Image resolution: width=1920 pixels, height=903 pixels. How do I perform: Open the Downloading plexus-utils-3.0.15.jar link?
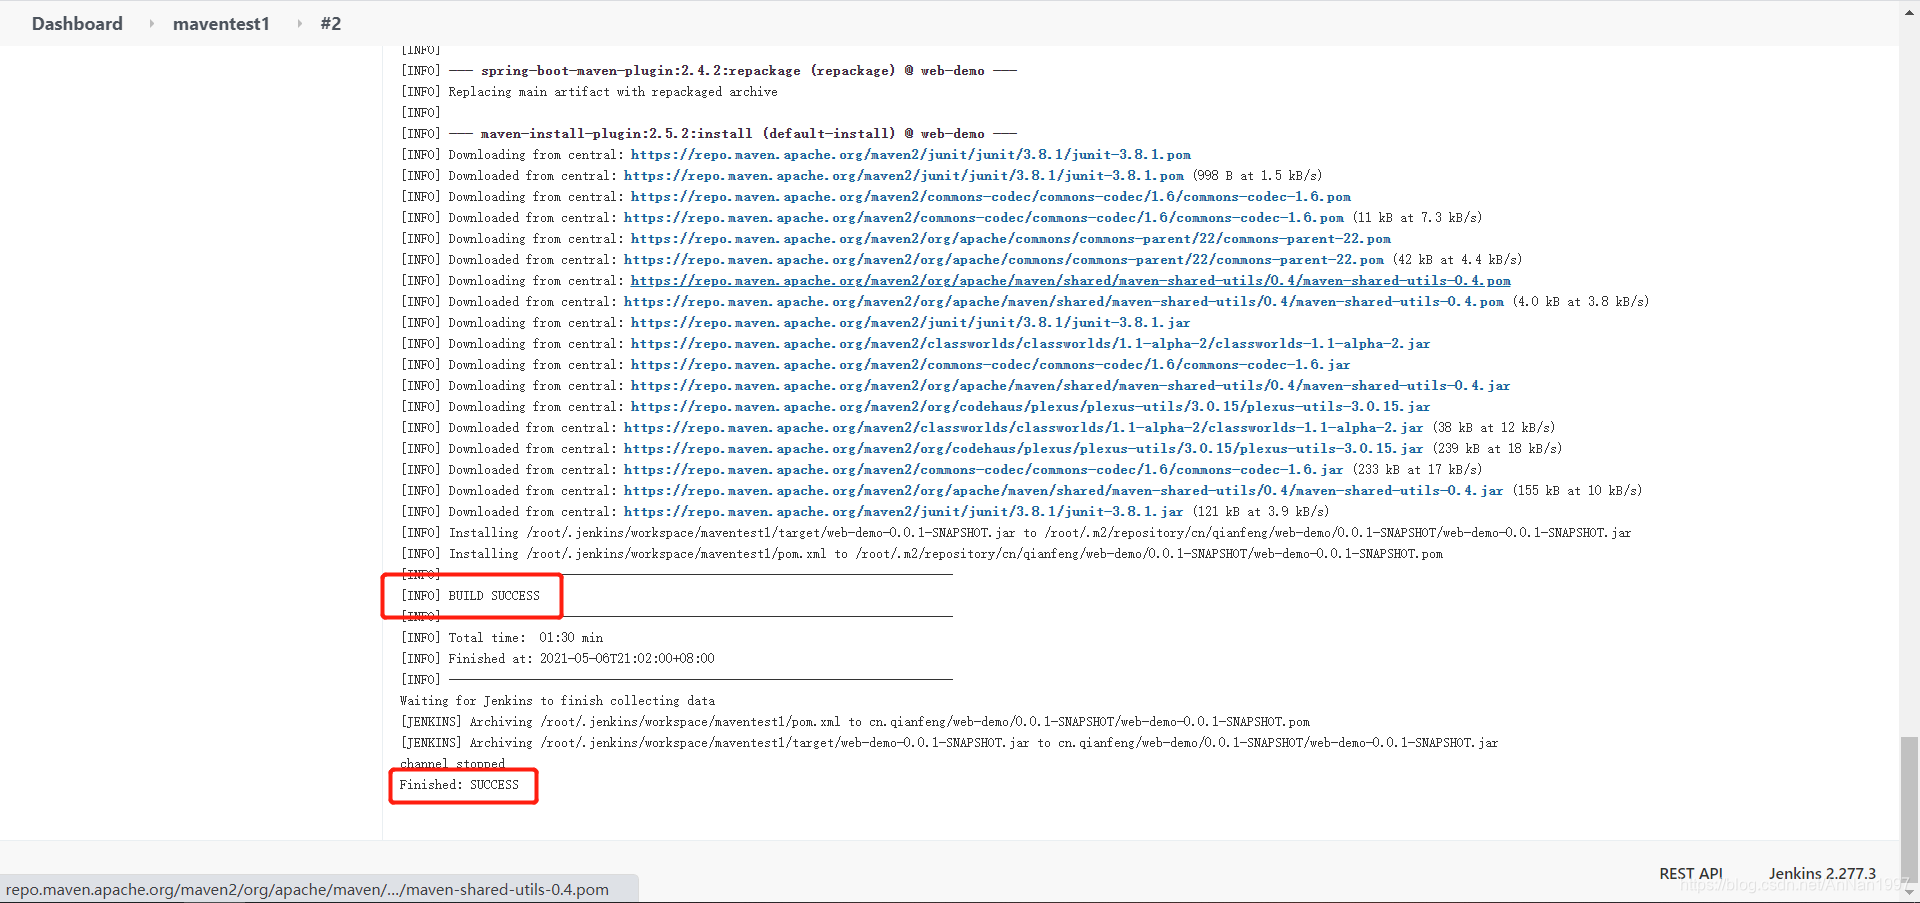click(1031, 407)
